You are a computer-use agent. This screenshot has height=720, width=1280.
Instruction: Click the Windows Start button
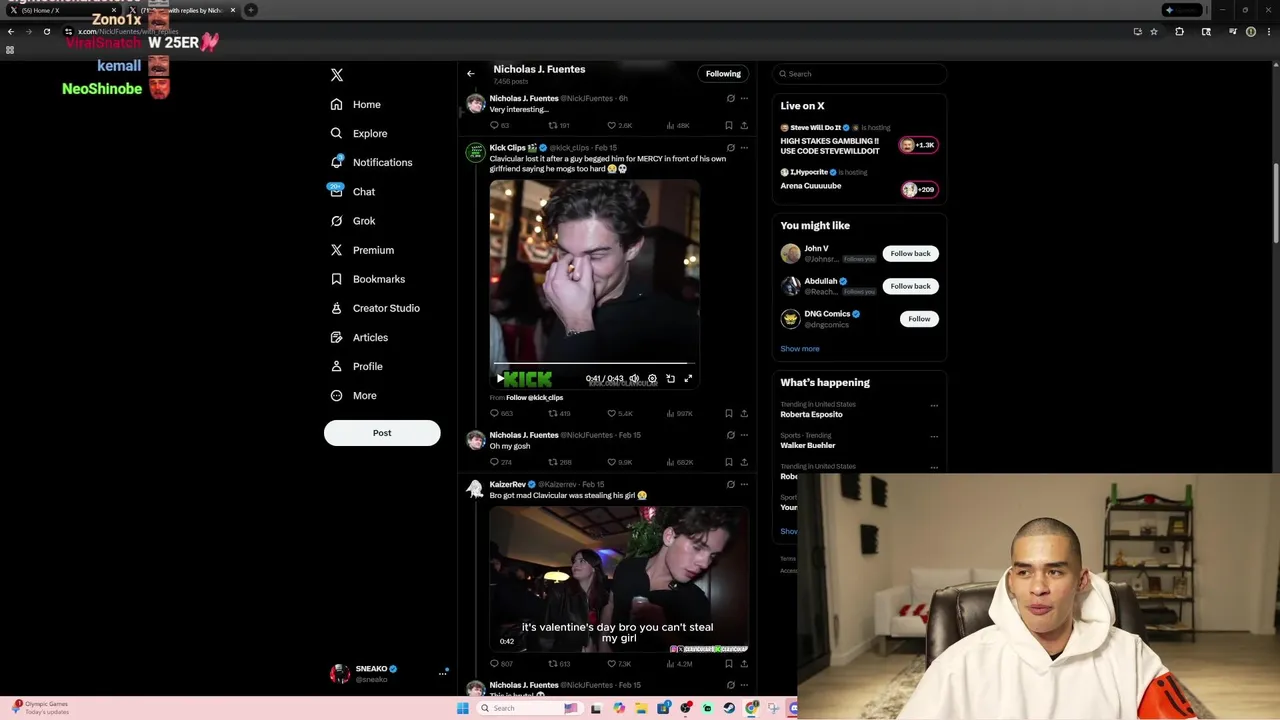point(462,708)
